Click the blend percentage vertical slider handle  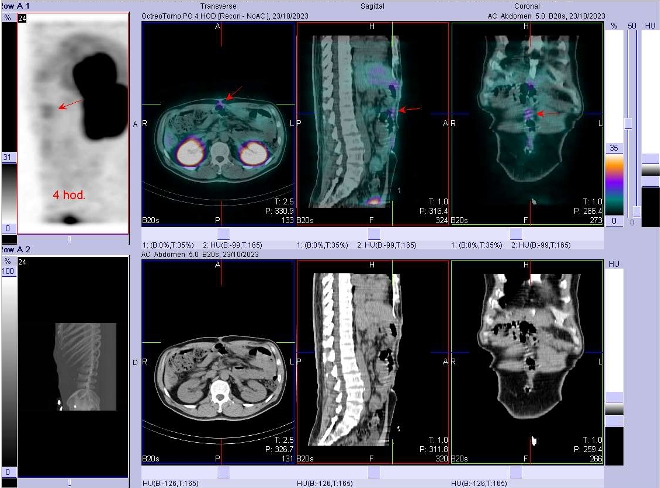[x=628, y=122]
